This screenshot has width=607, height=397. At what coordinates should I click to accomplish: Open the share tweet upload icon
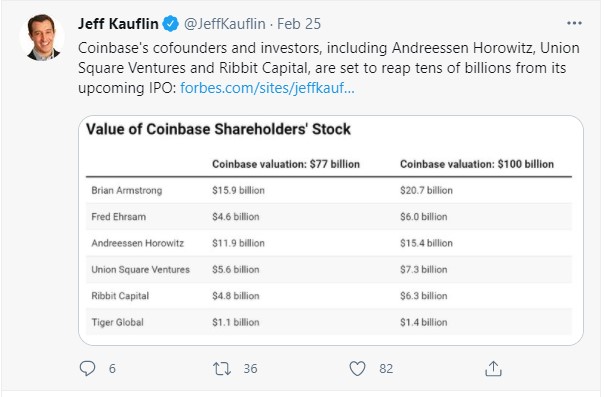(493, 368)
